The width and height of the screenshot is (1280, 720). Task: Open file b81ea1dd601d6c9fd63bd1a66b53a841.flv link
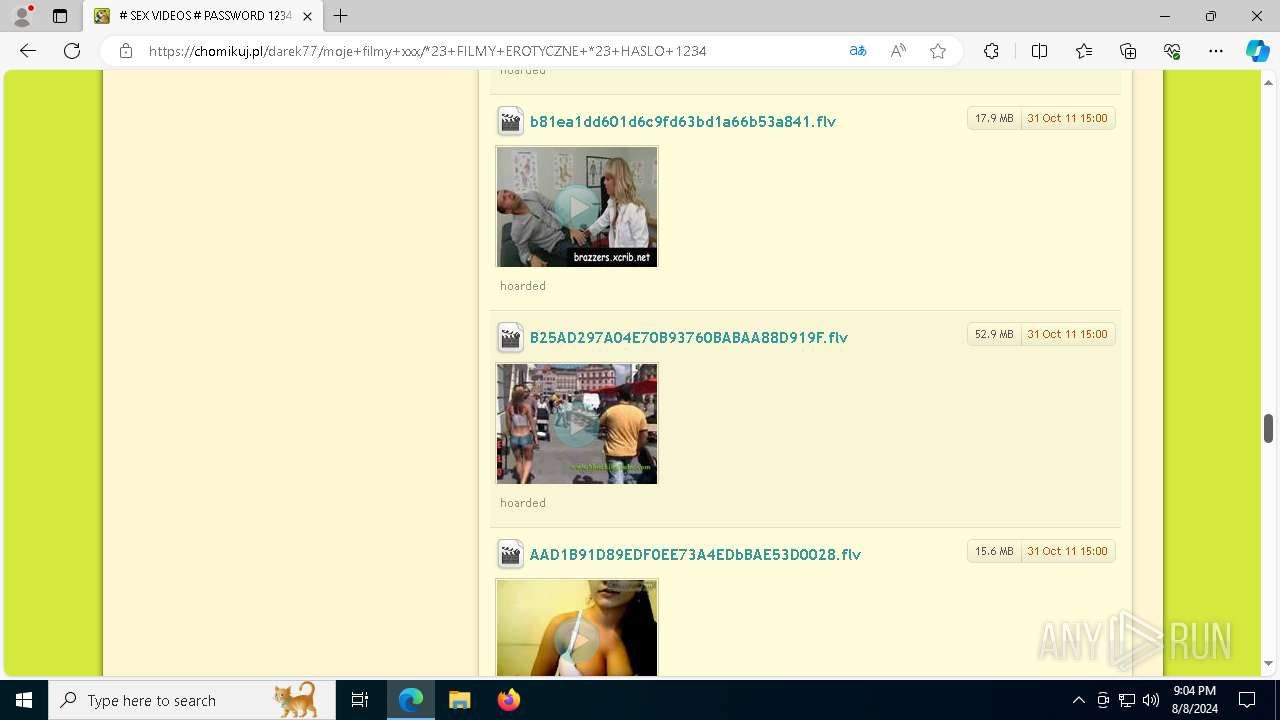coord(683,121)
